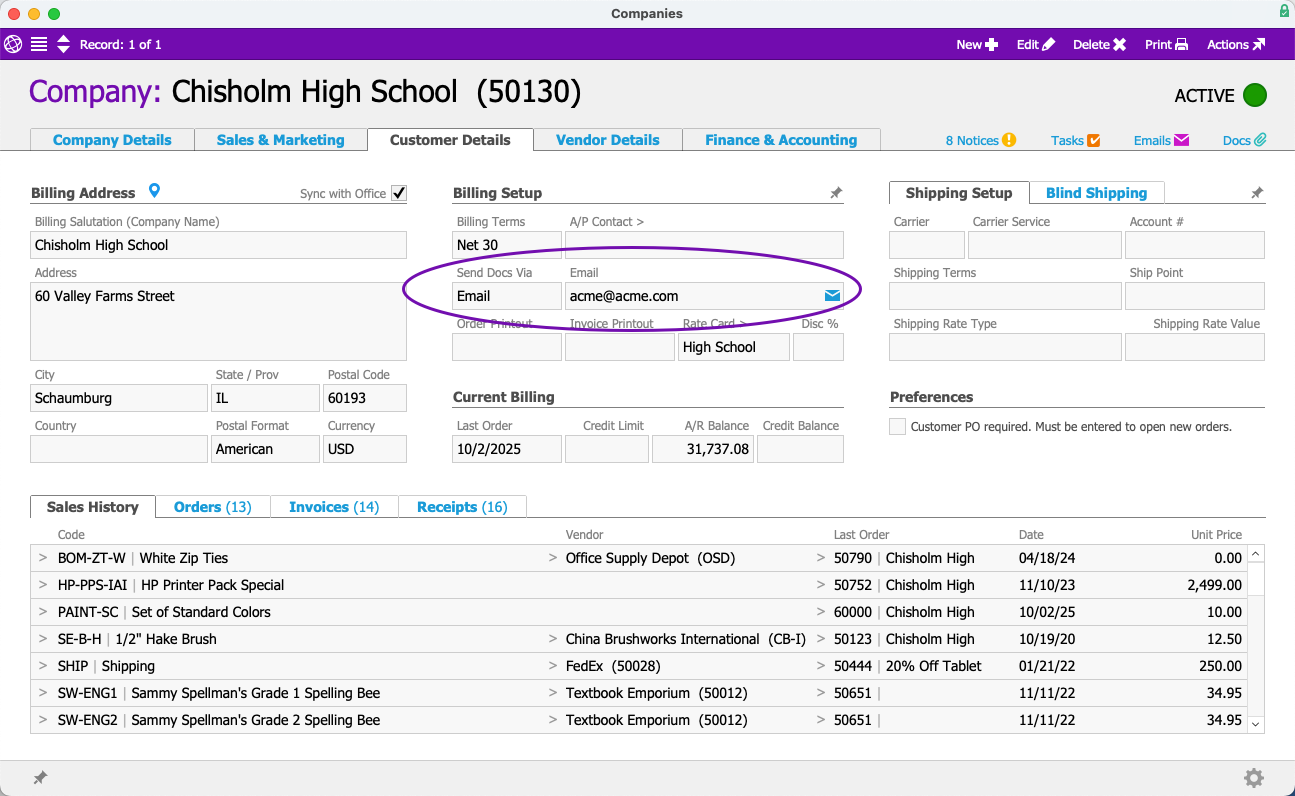Screen dimensions: 1295x796
Task: Open the Finance & Accounting tab
Action: coord(781,140)
